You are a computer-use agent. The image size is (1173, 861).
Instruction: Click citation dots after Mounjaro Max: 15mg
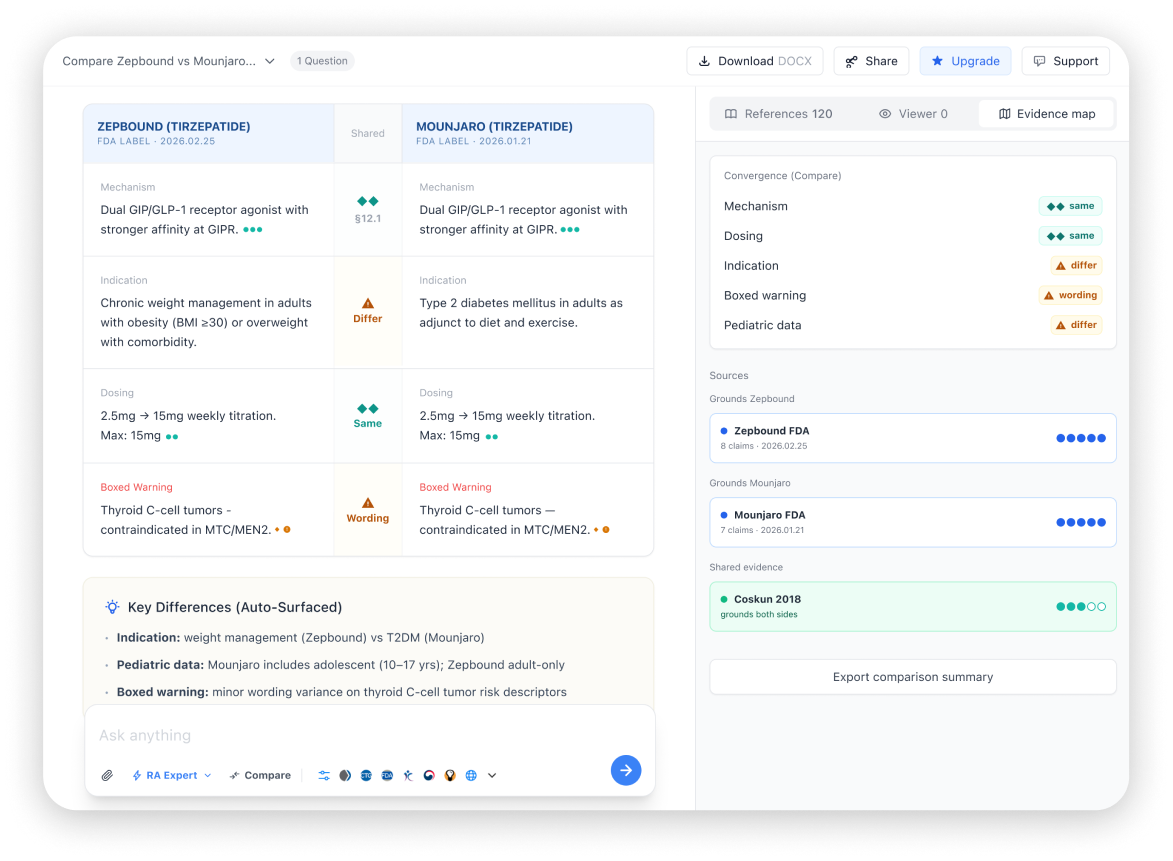(491, 437)
